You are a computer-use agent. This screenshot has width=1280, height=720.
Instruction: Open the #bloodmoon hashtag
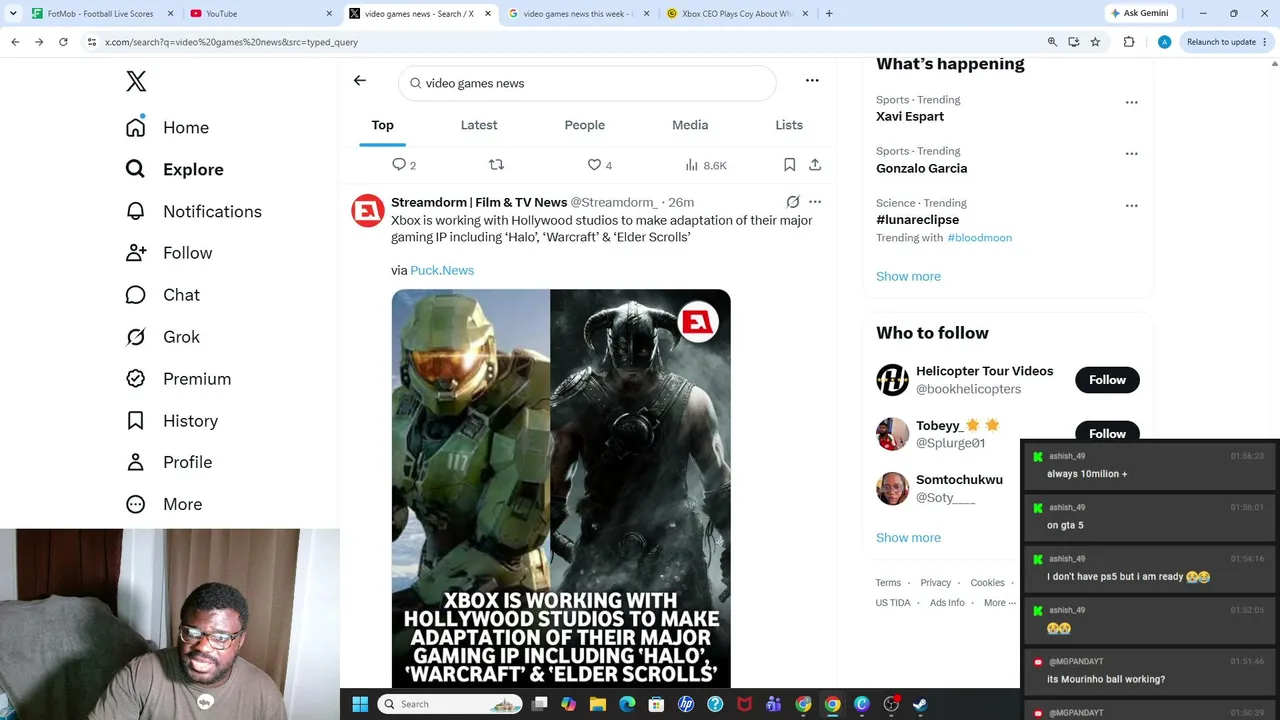[x=980, y=238]
